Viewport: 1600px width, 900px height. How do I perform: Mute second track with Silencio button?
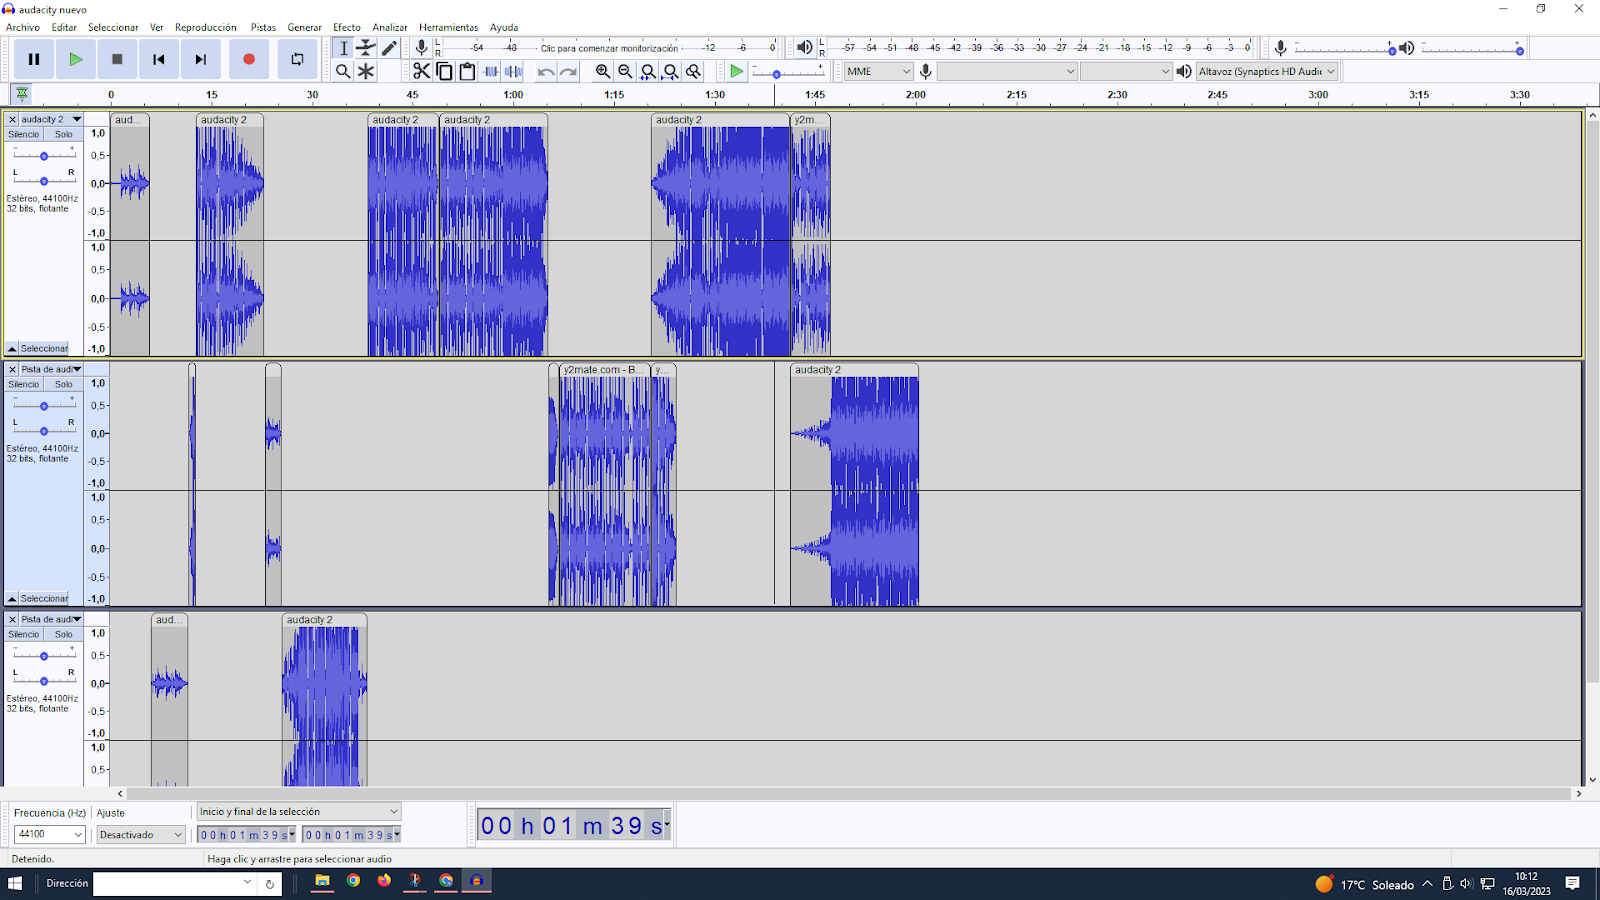(x=24, y=384)
